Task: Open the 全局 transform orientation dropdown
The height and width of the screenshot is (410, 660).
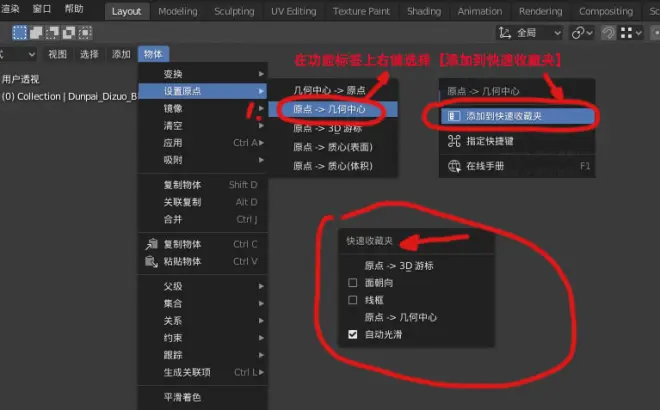Action: pyautogui.click(x=530, y=33)
